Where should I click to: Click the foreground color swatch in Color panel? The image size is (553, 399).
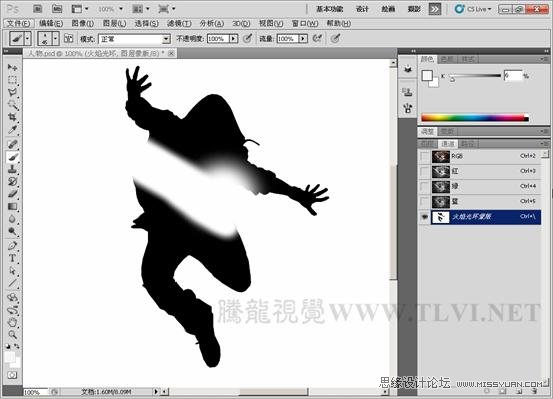tap(427, 75)
